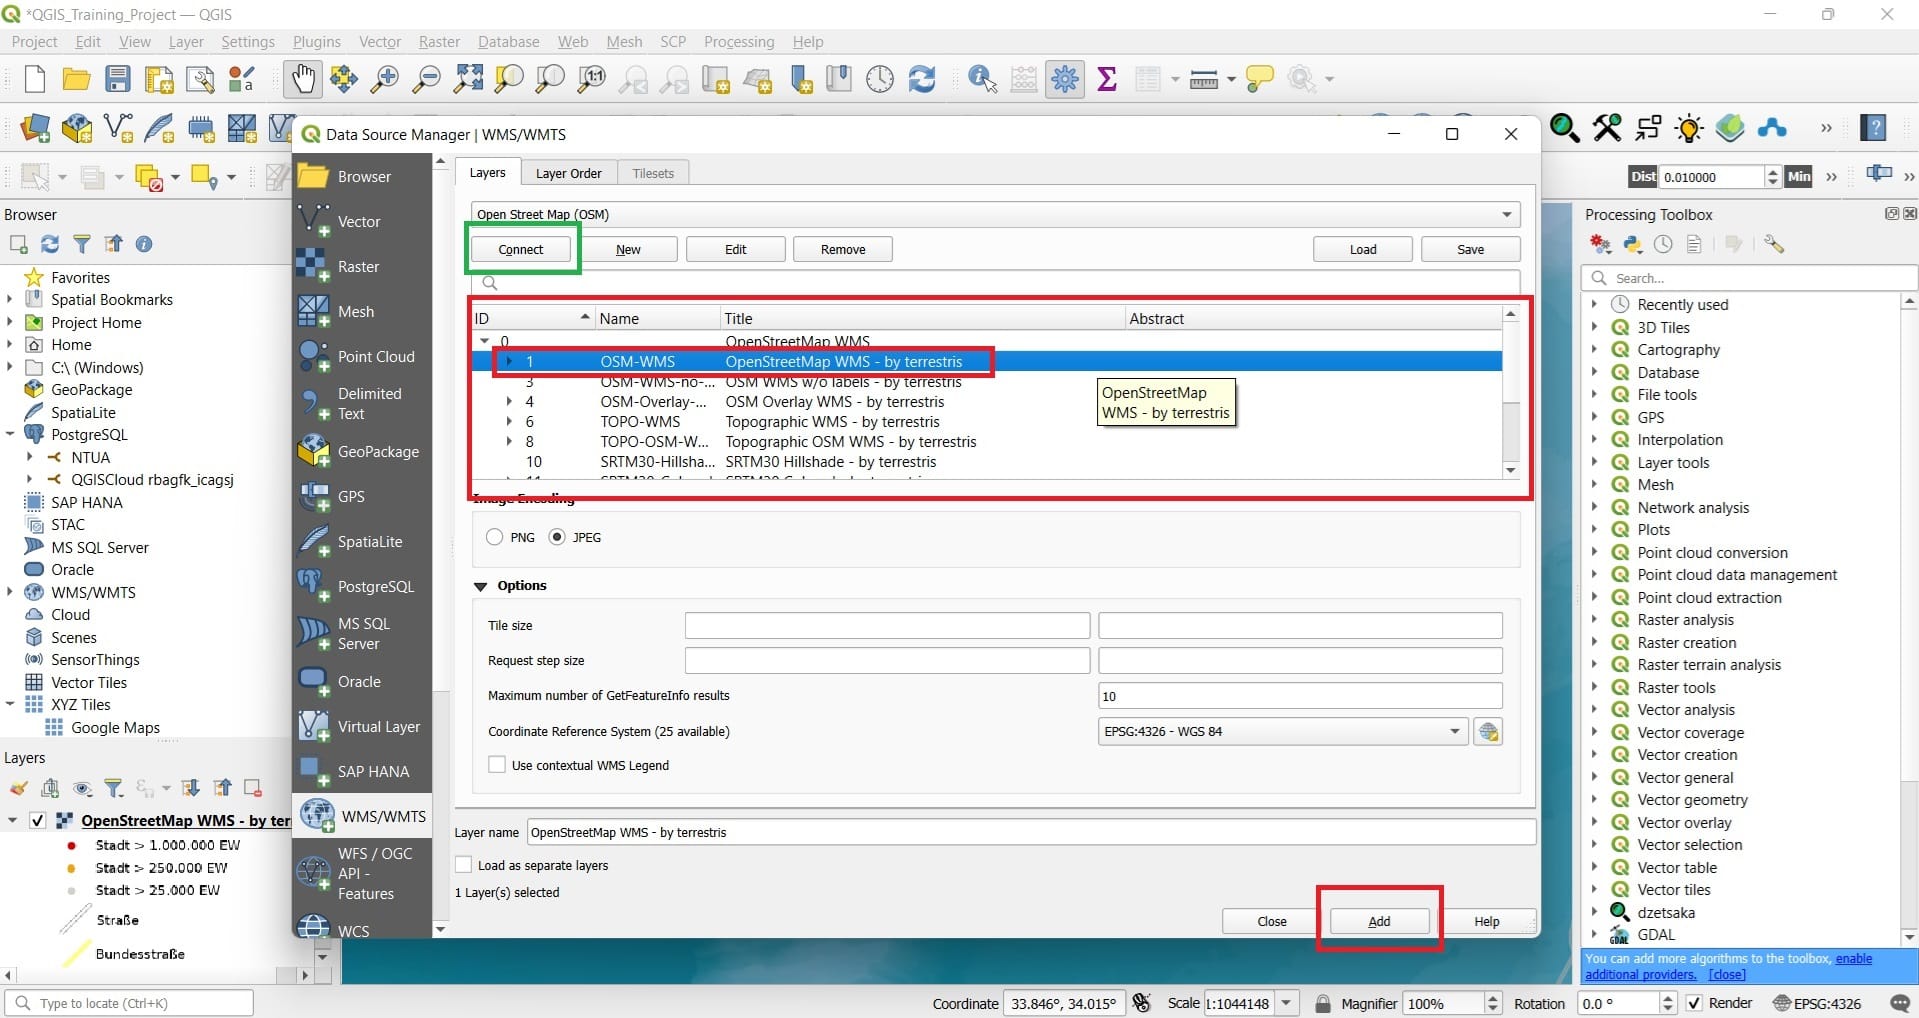This screenshot has width=1919, height=1018.
Task: Click Filter Browser funnel icon
Action: pyautogui.click(x=82, y=244)
